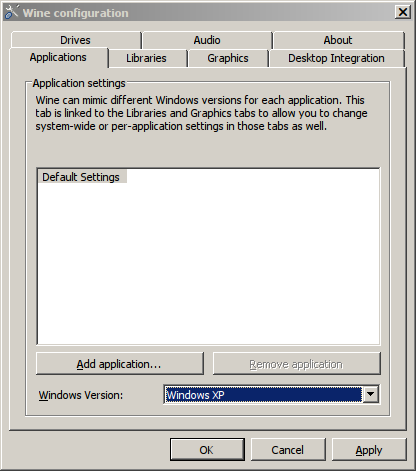Show the Desktop Integration tab
The image size is (416, 471).
click(x=336, y=58)
